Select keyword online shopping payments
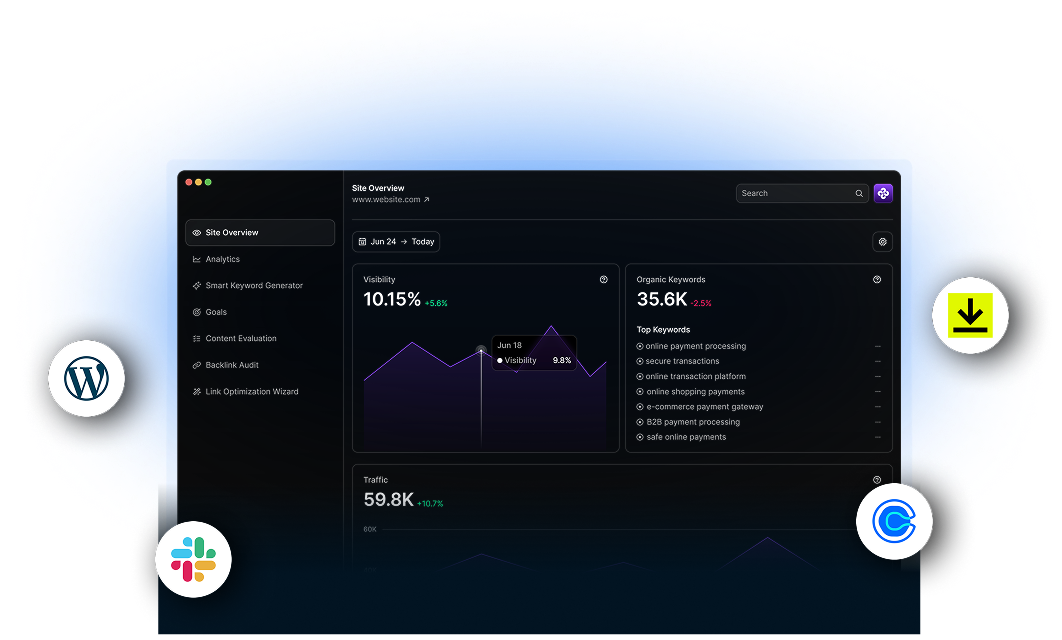1062x640 pixels. [x=695, y=391]
